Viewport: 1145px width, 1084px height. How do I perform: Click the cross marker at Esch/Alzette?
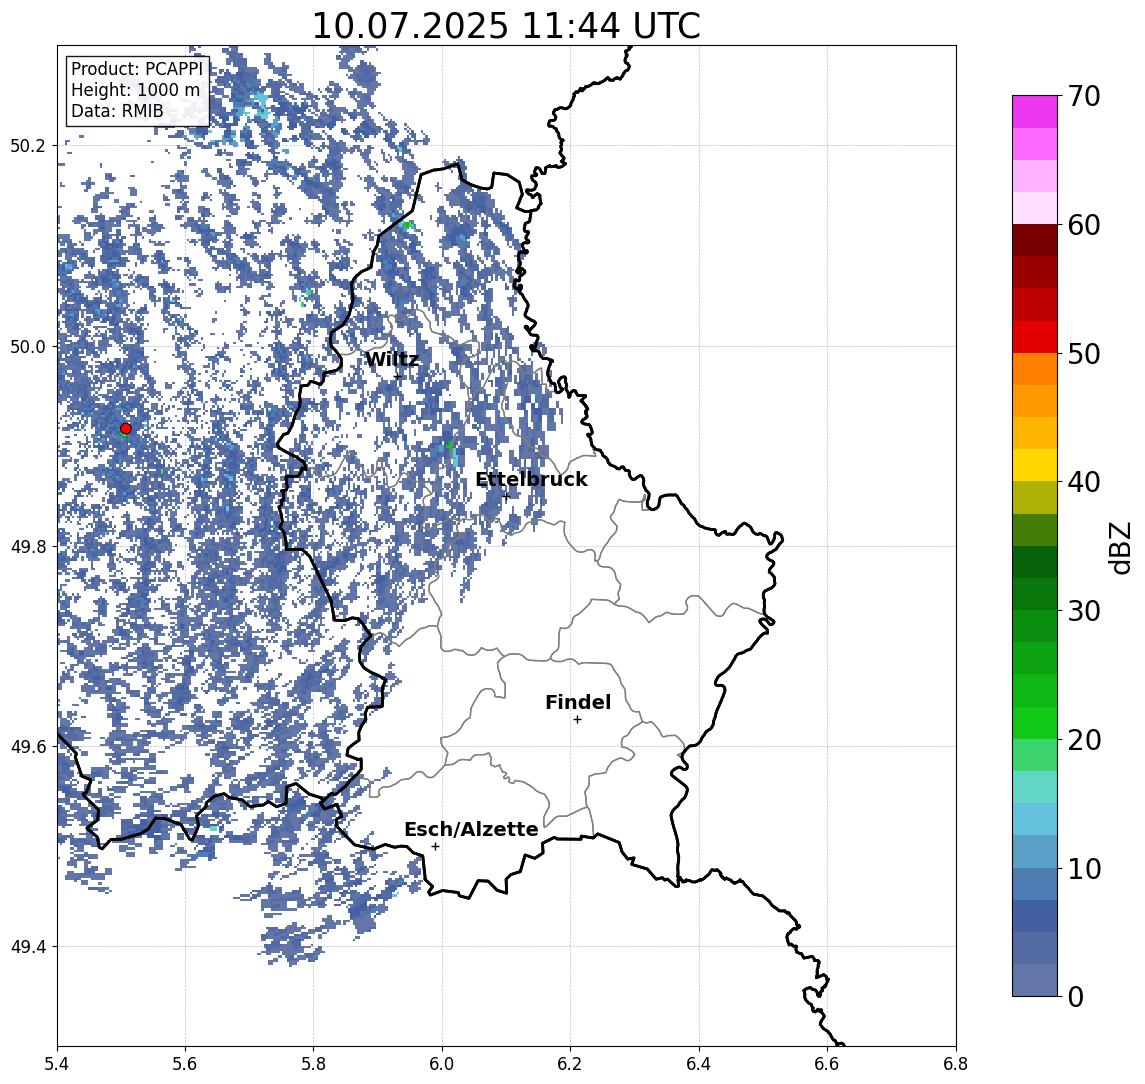pyautogui.click(x=435, y=847)
